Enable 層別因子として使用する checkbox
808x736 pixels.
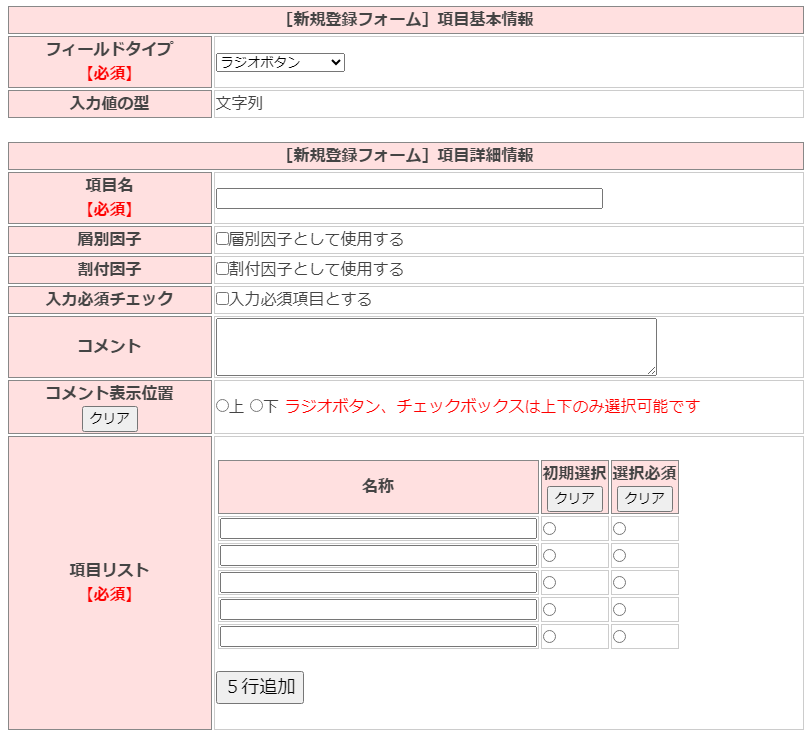pos(223,240)
